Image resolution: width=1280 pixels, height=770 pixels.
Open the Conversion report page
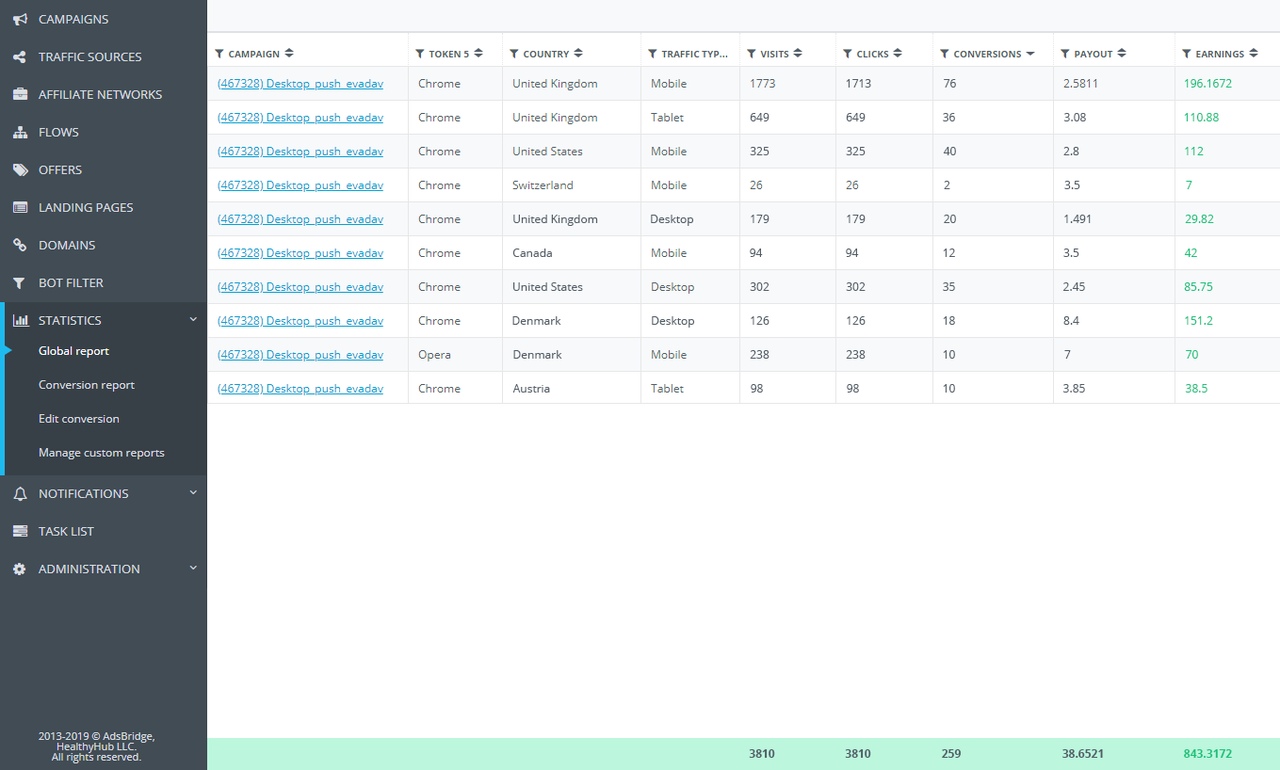pos(87,385)
